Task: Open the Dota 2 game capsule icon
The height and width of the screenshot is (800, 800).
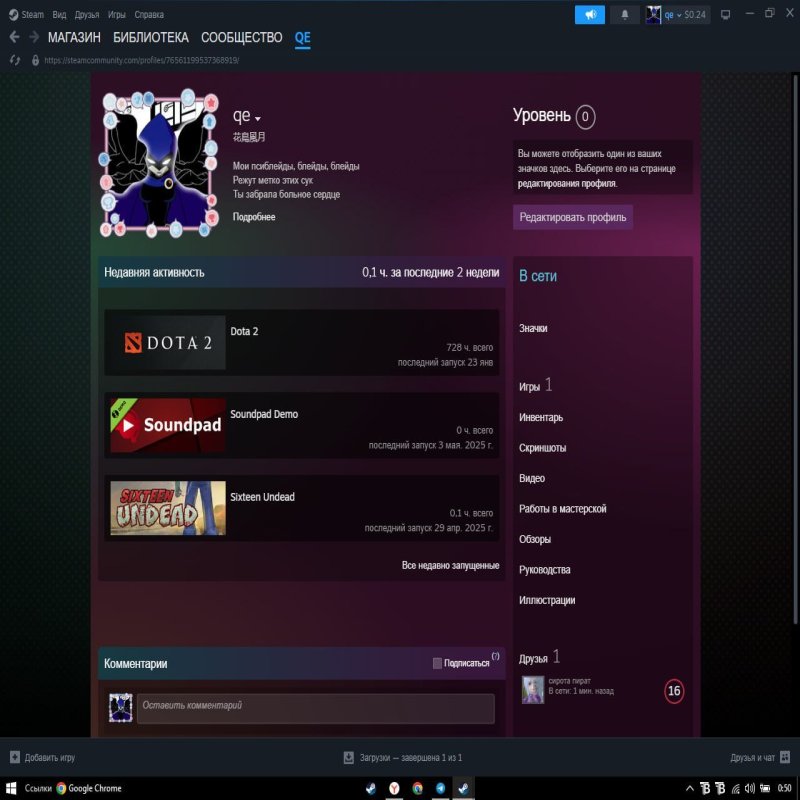Action: pyautogui.click(x=167, y=341)
